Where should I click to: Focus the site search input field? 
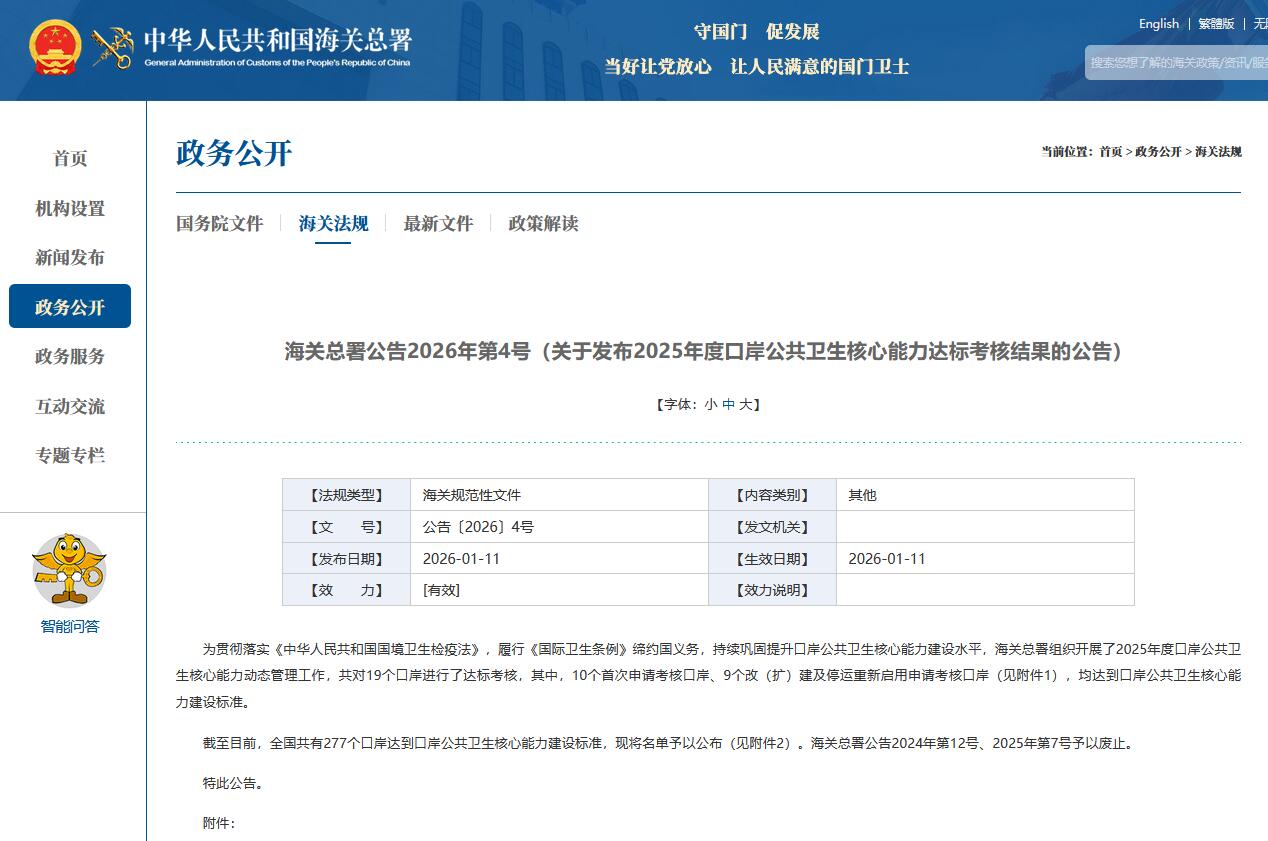pos(1178,62)
